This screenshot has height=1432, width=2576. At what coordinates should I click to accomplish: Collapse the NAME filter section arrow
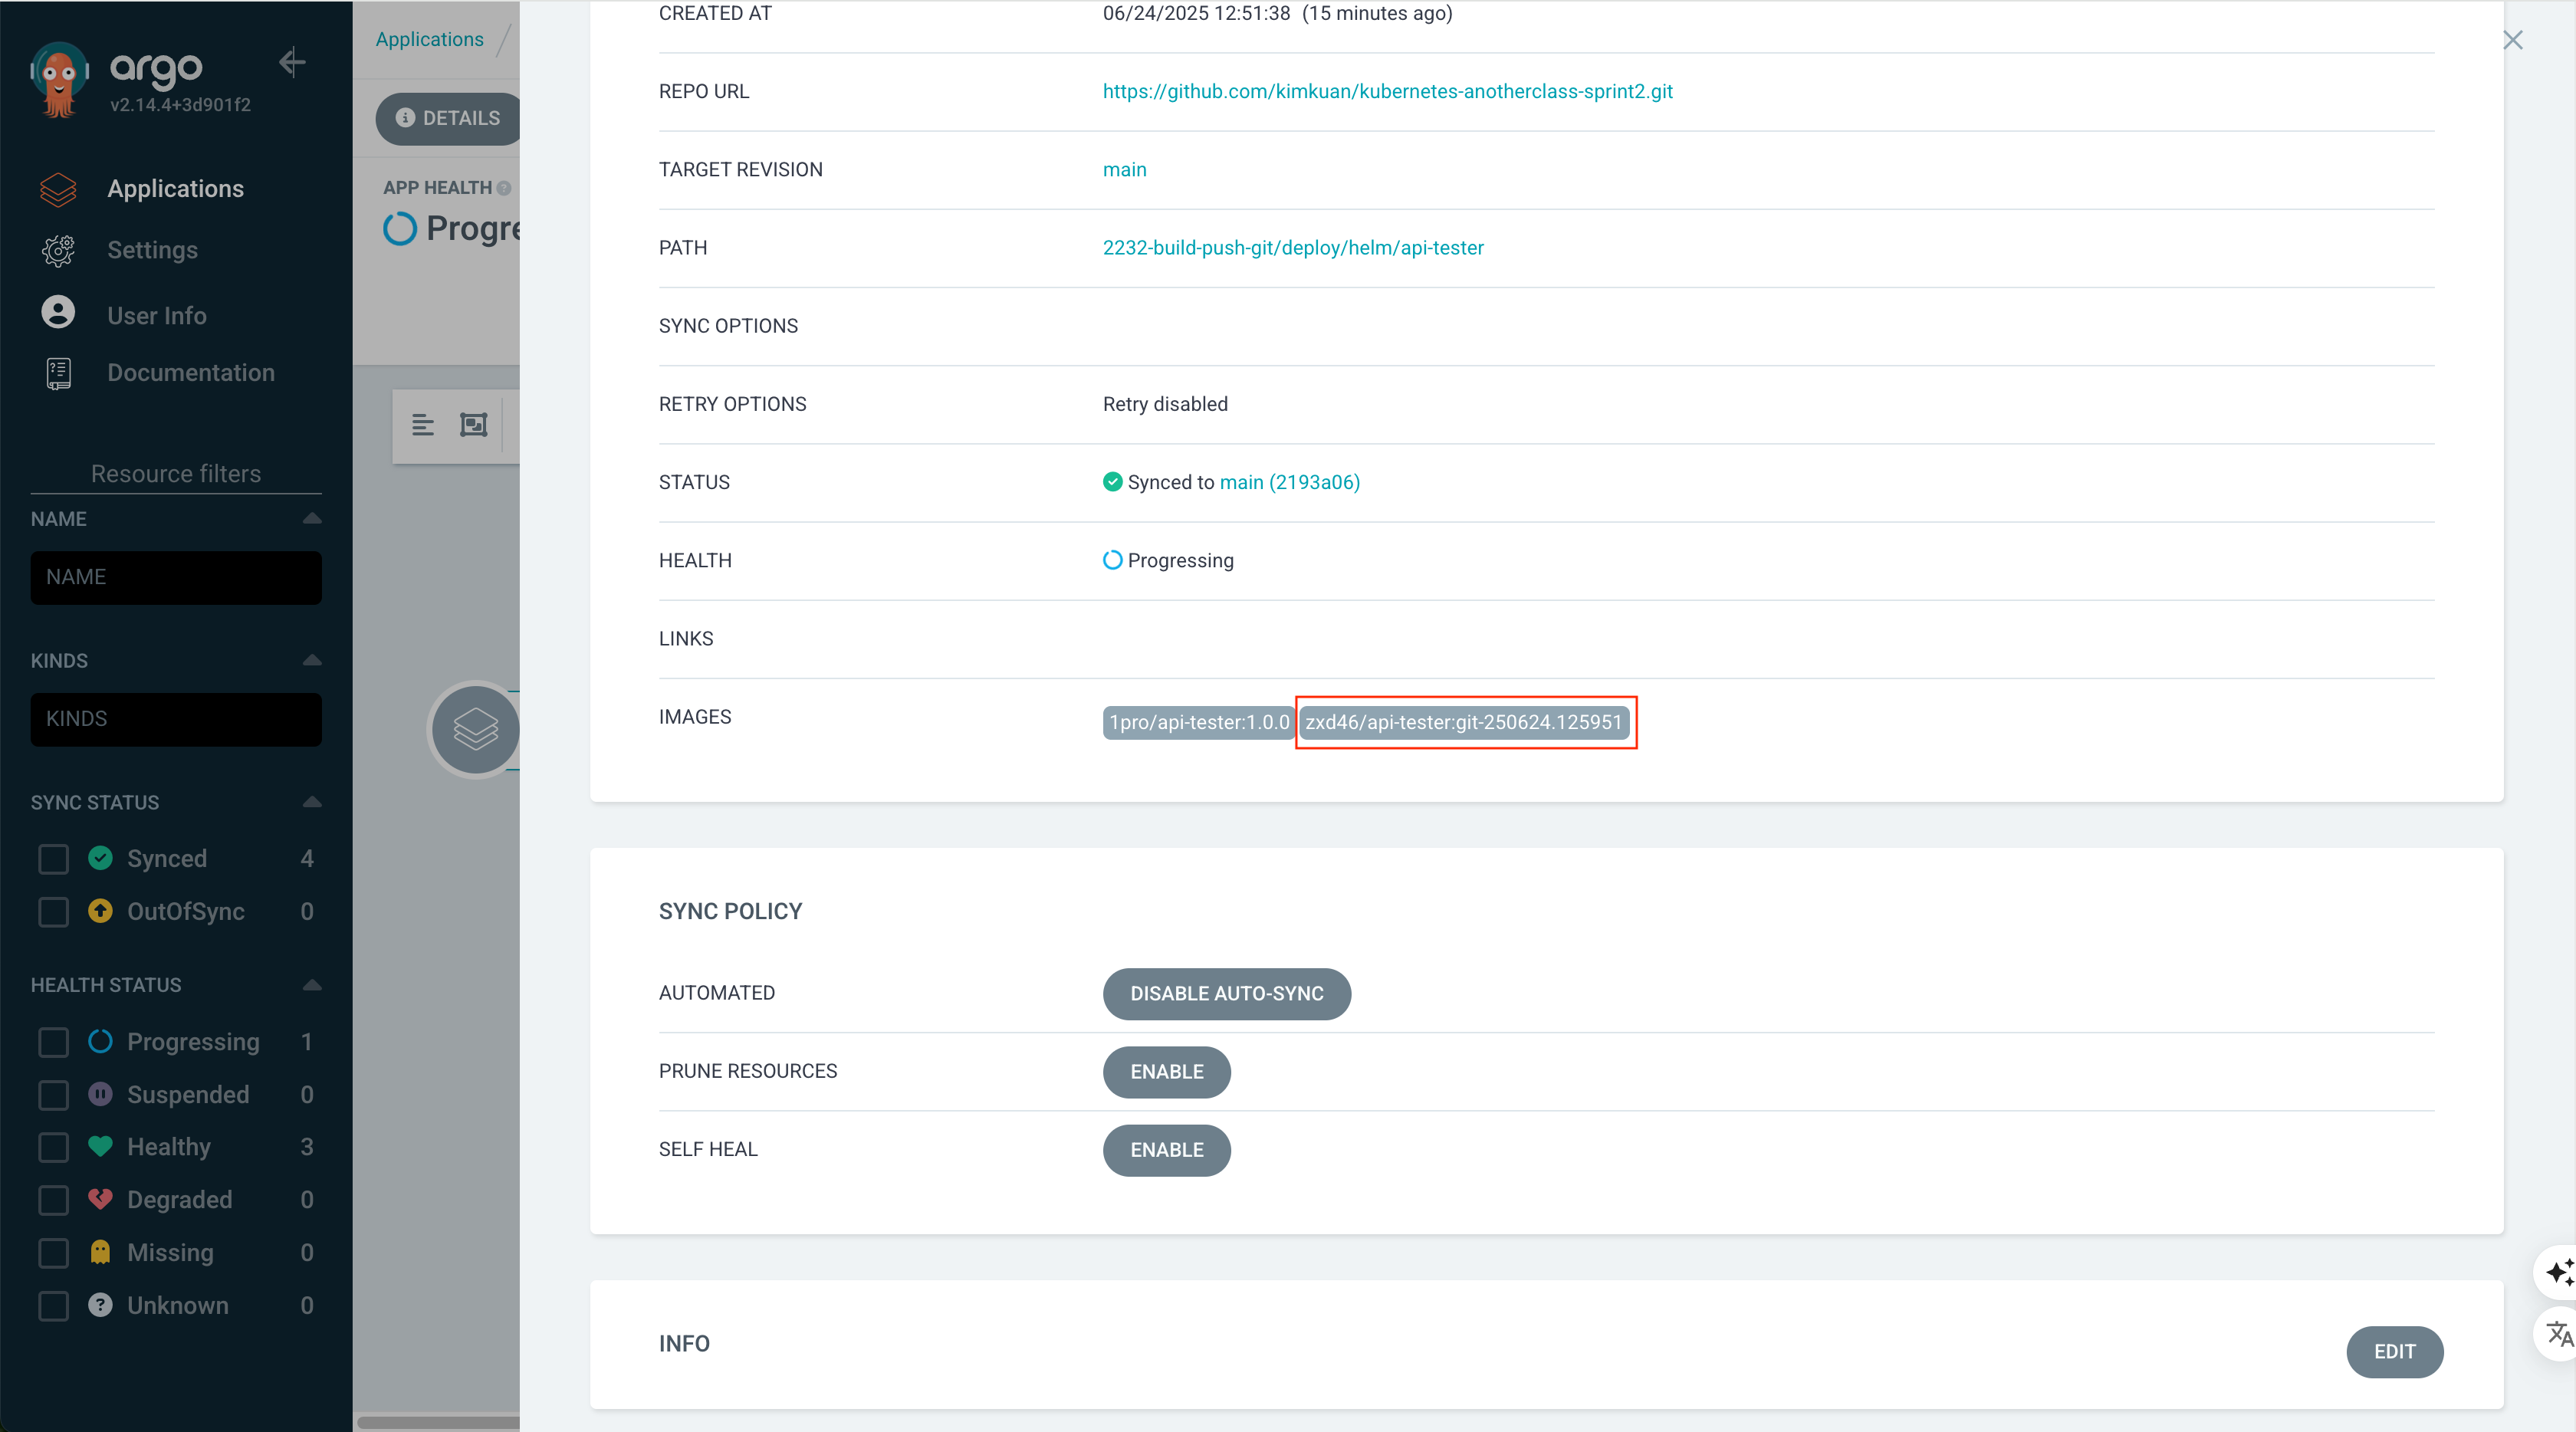coord(312,518)
